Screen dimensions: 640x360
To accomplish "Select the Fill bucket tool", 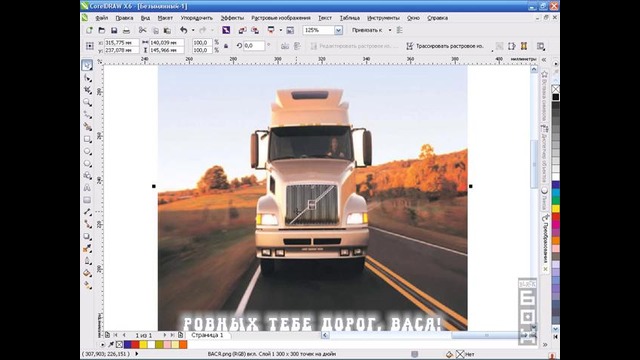I will (x=87, y=273).
